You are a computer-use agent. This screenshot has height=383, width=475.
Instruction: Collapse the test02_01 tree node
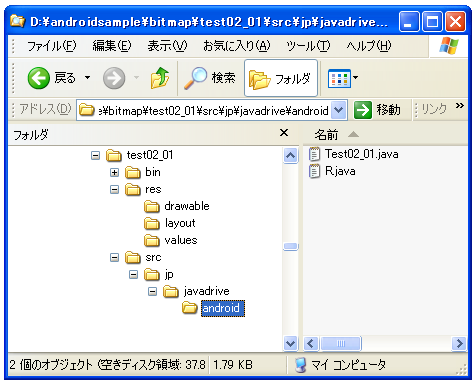coord(95,155)
